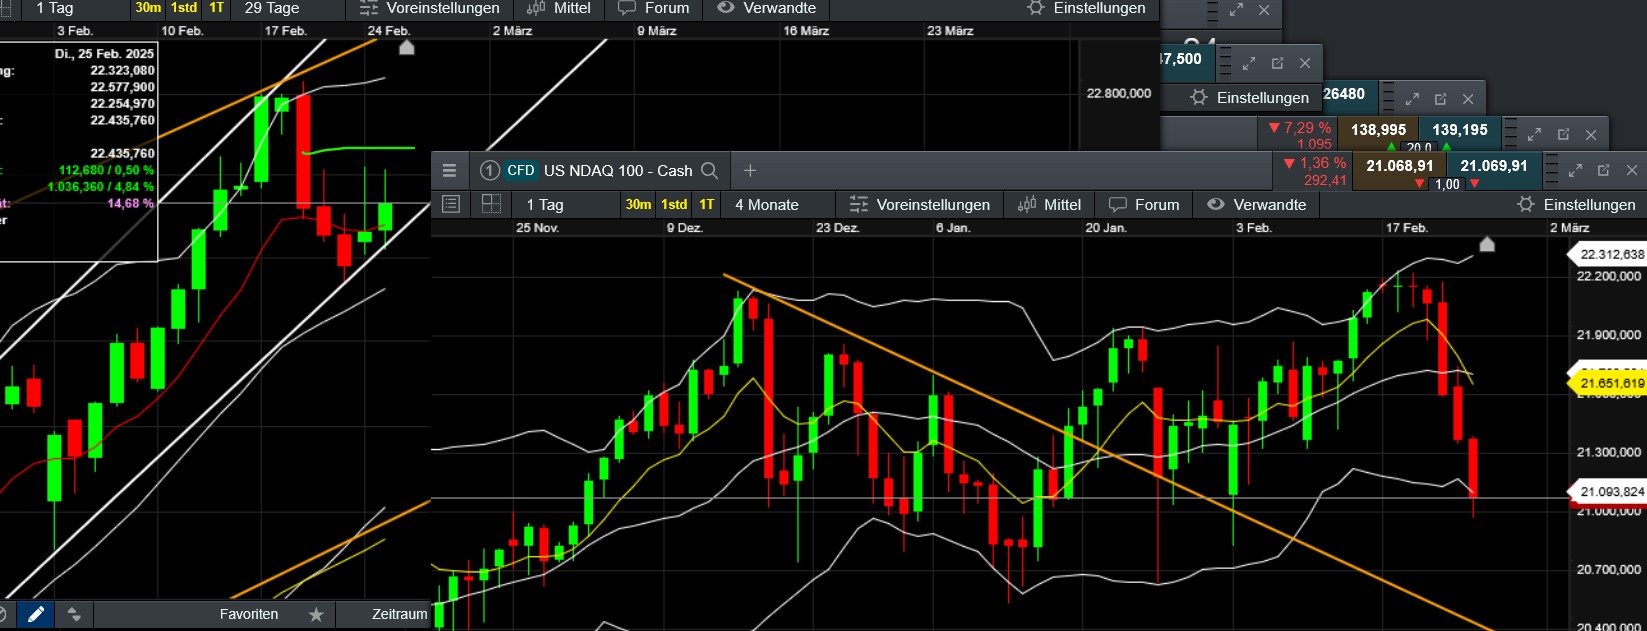Open the list view icon in NDAQ toolbar
Viewport: 1647px width, 631px height.
pos(451,204)
